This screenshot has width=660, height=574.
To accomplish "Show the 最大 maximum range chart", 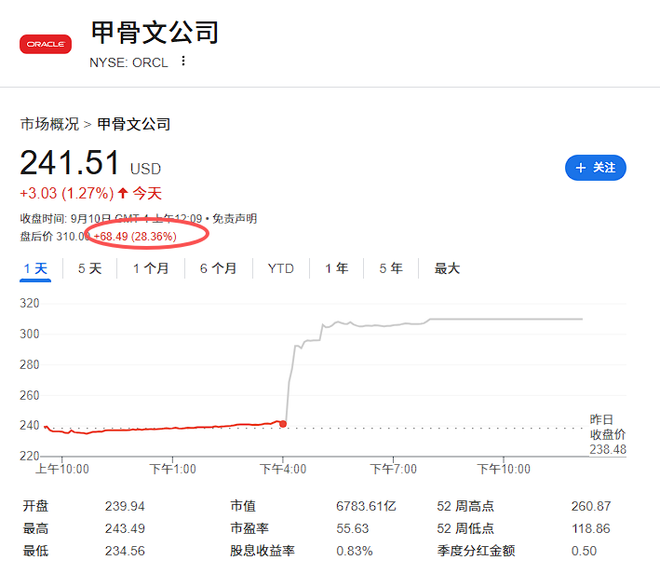I will pyautogui.click(x=447, y=268).
